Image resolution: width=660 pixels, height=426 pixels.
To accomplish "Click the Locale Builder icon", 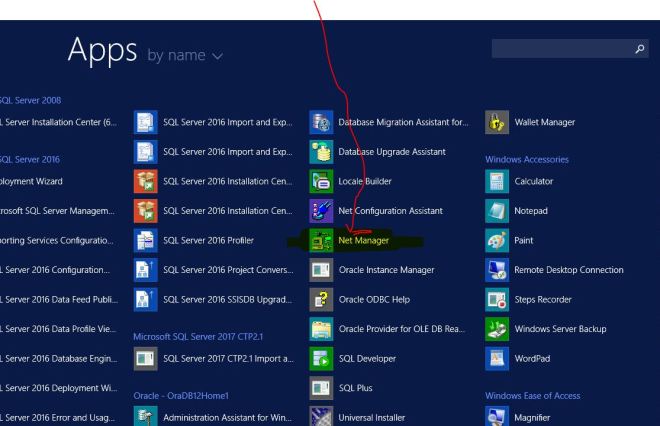I will pyautogui.click(x=321, y=182).
